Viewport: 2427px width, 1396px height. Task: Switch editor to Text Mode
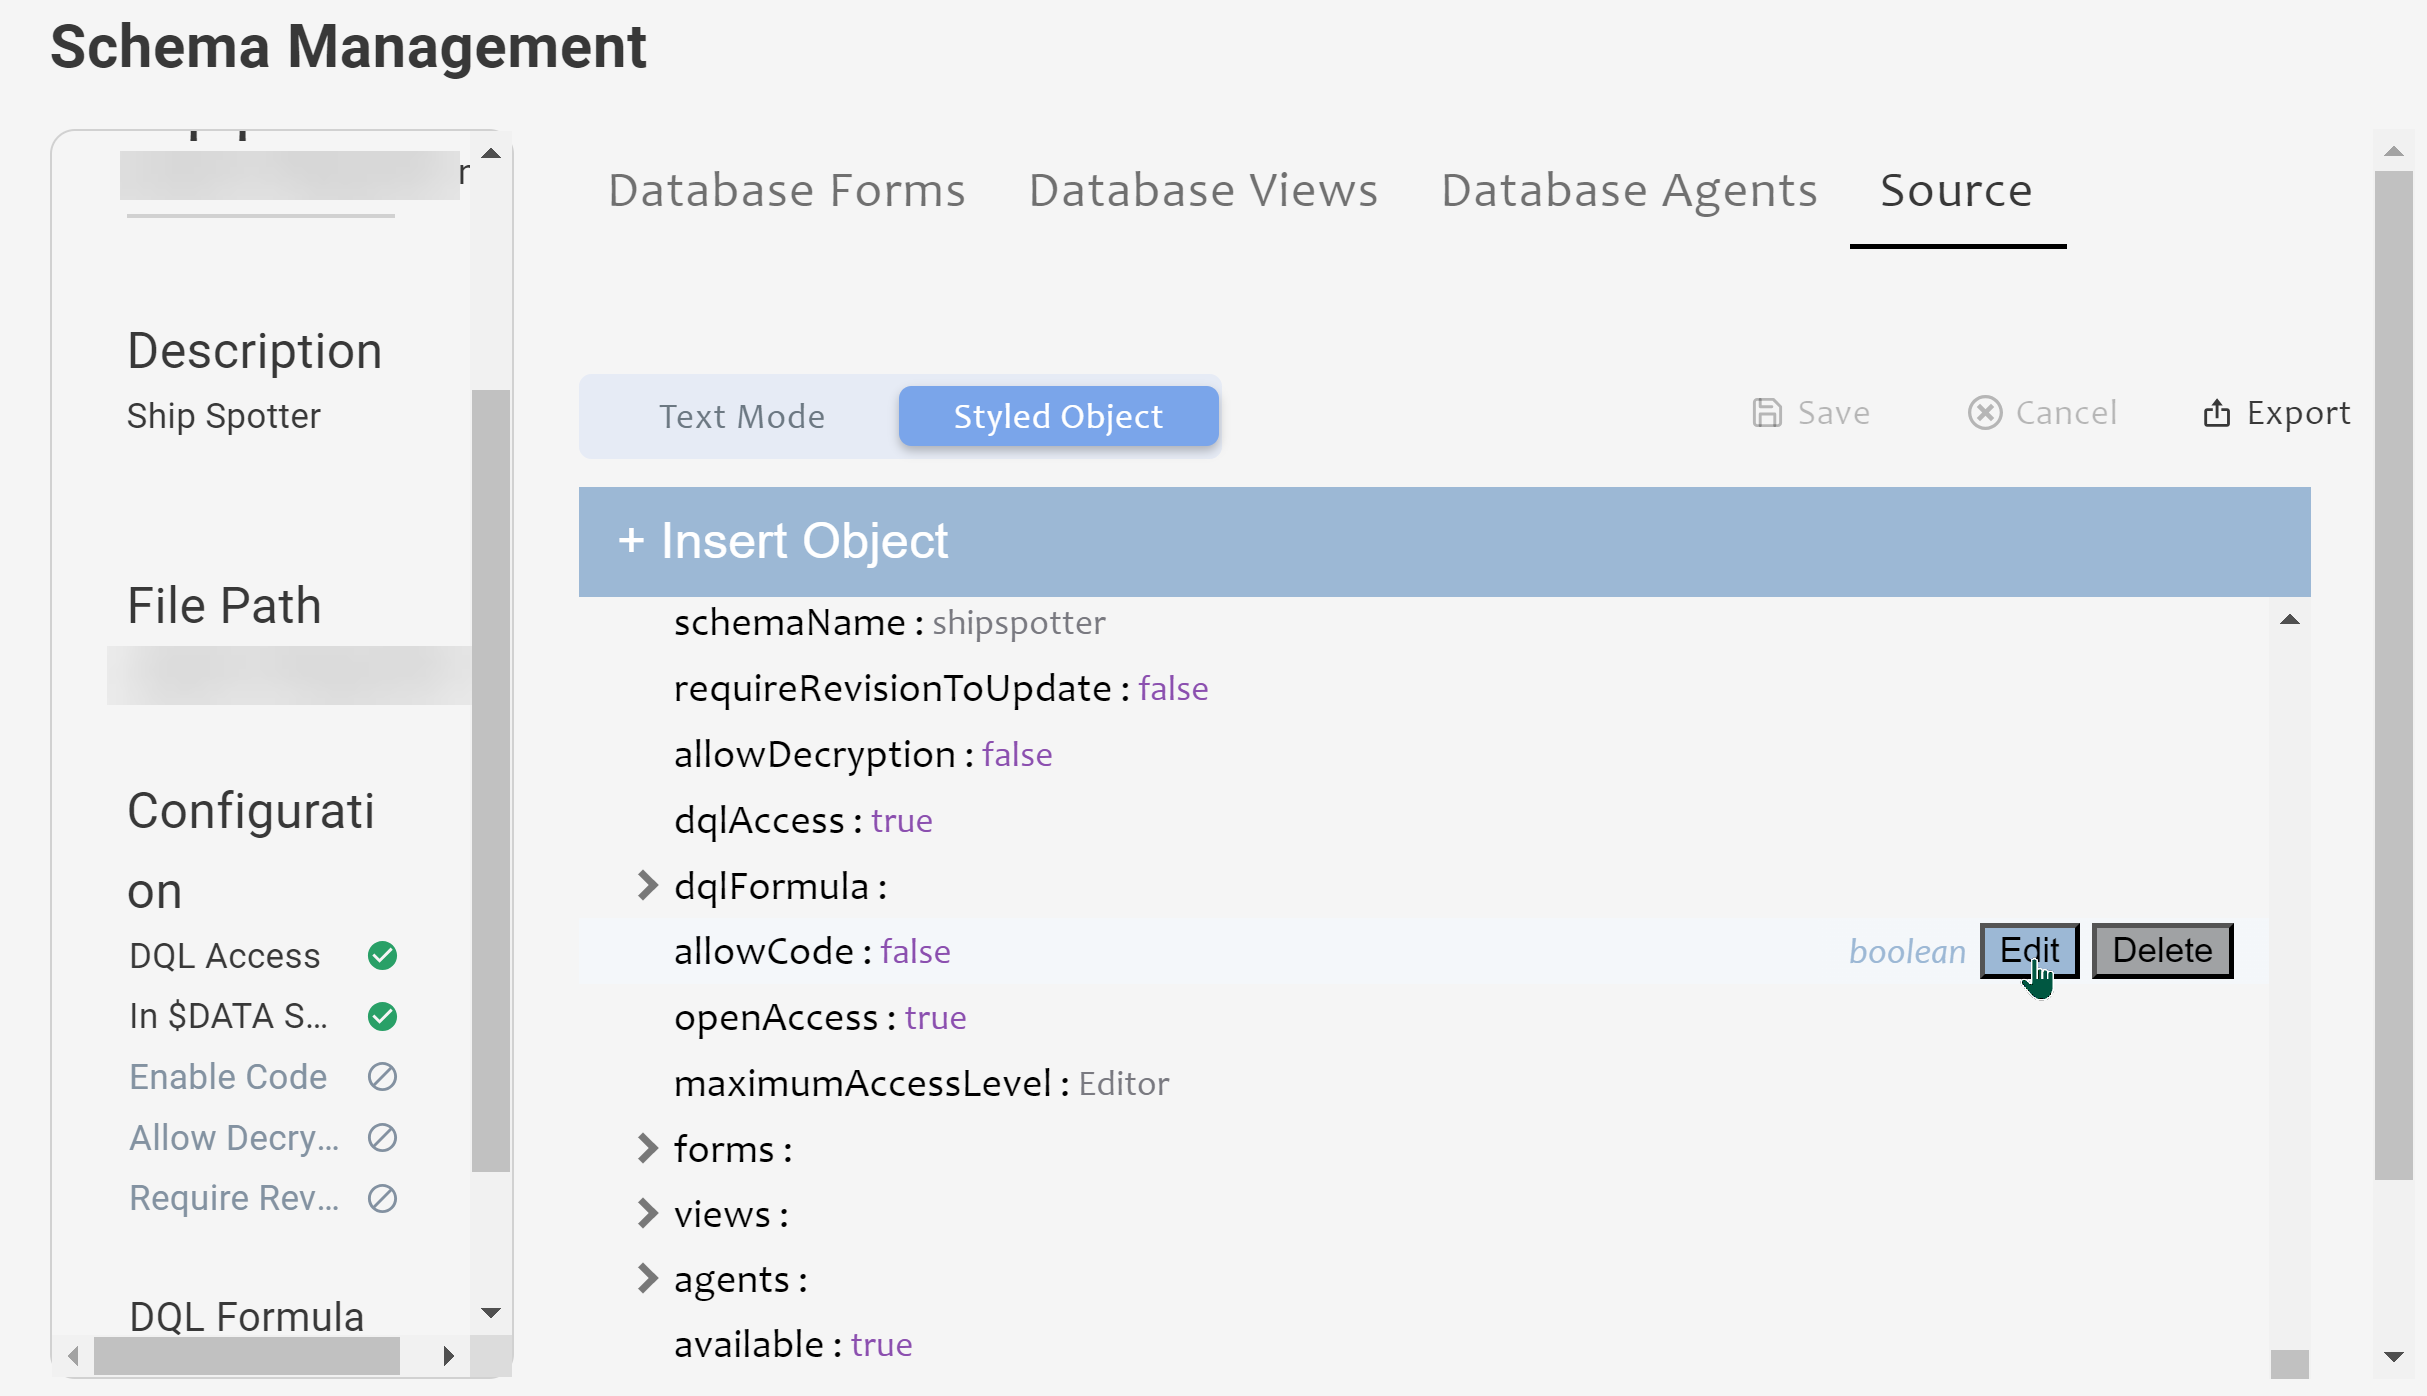pos(742,416)
